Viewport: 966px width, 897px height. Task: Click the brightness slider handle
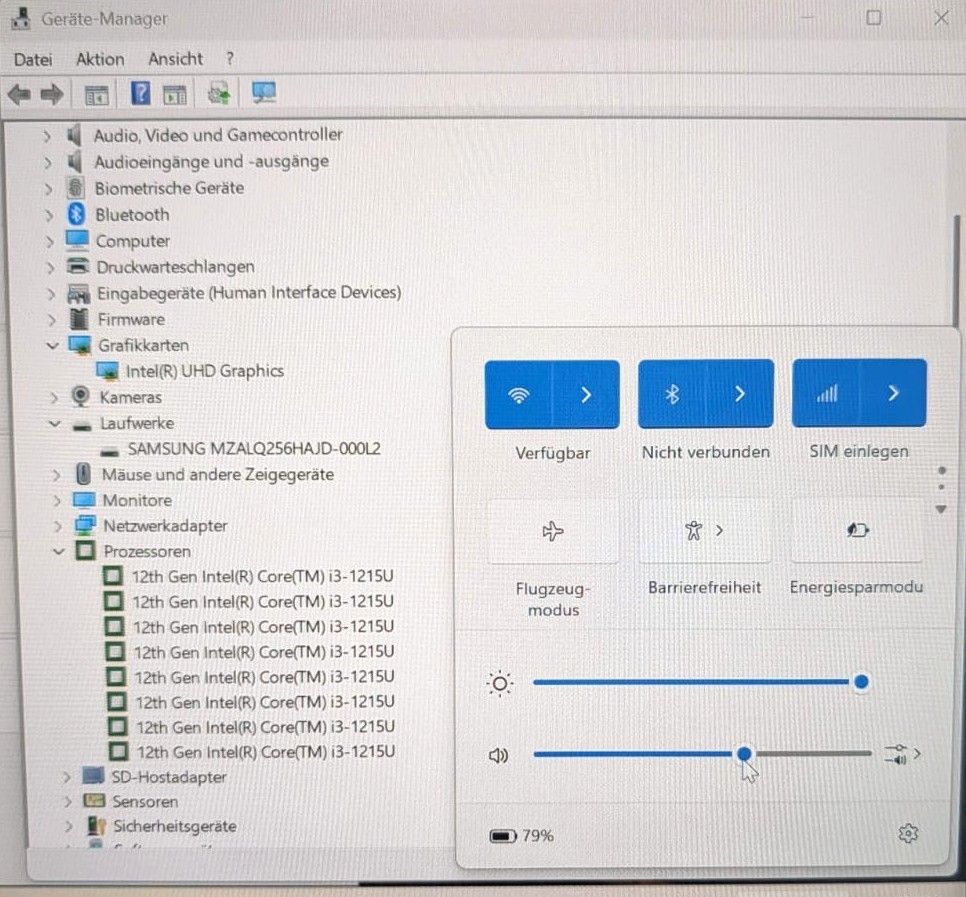pos(861,681)
